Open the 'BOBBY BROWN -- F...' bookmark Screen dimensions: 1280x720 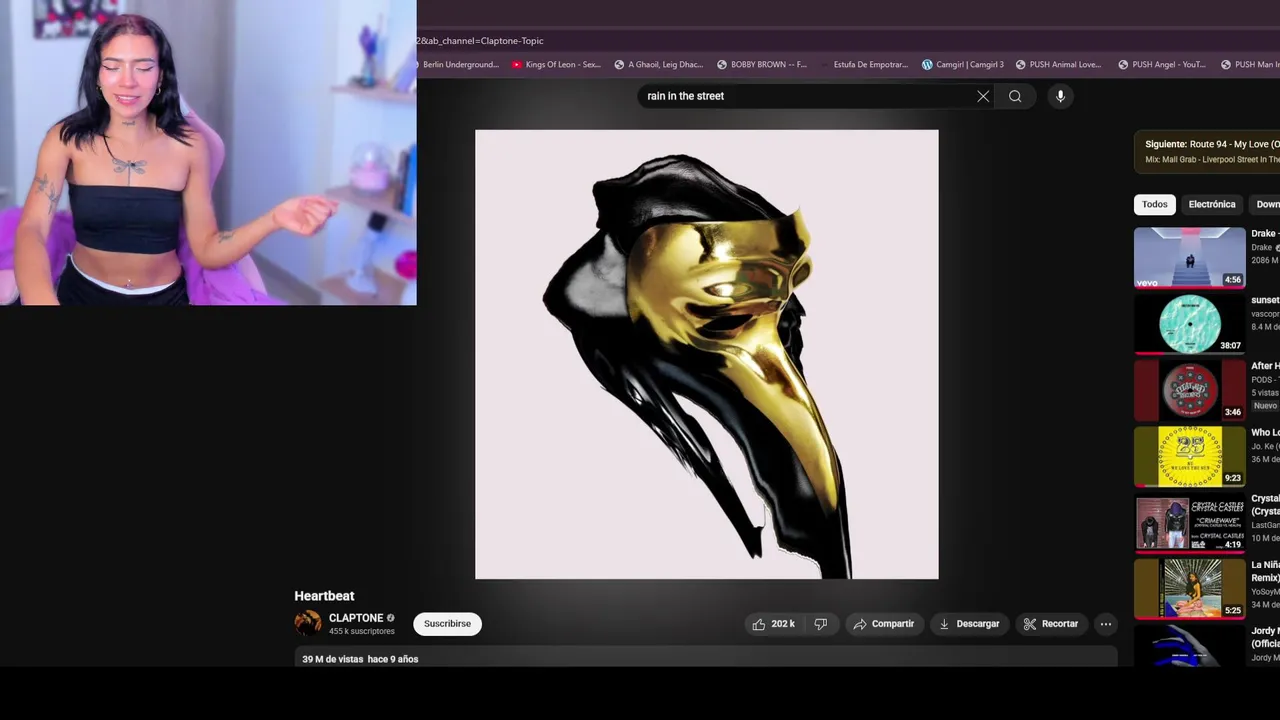point(762,64)
